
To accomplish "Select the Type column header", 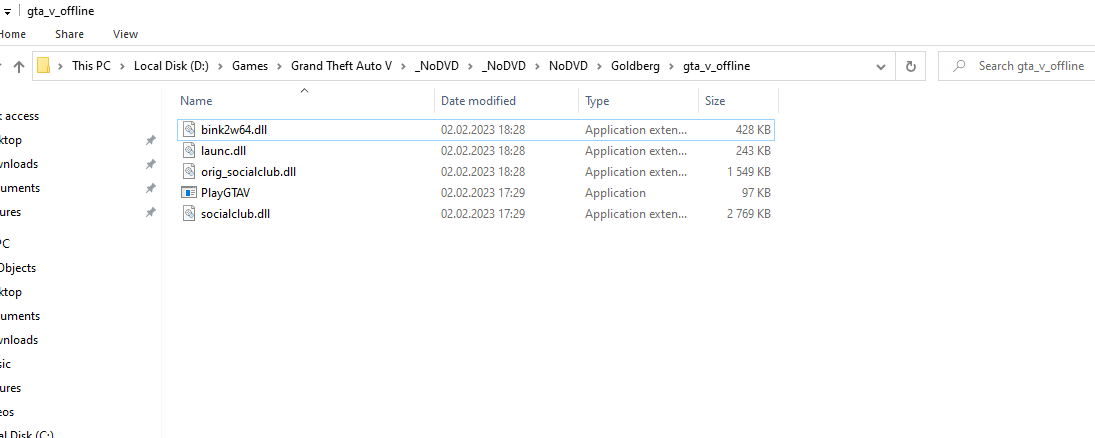I will pyautogui.click(x=597, y=101).
